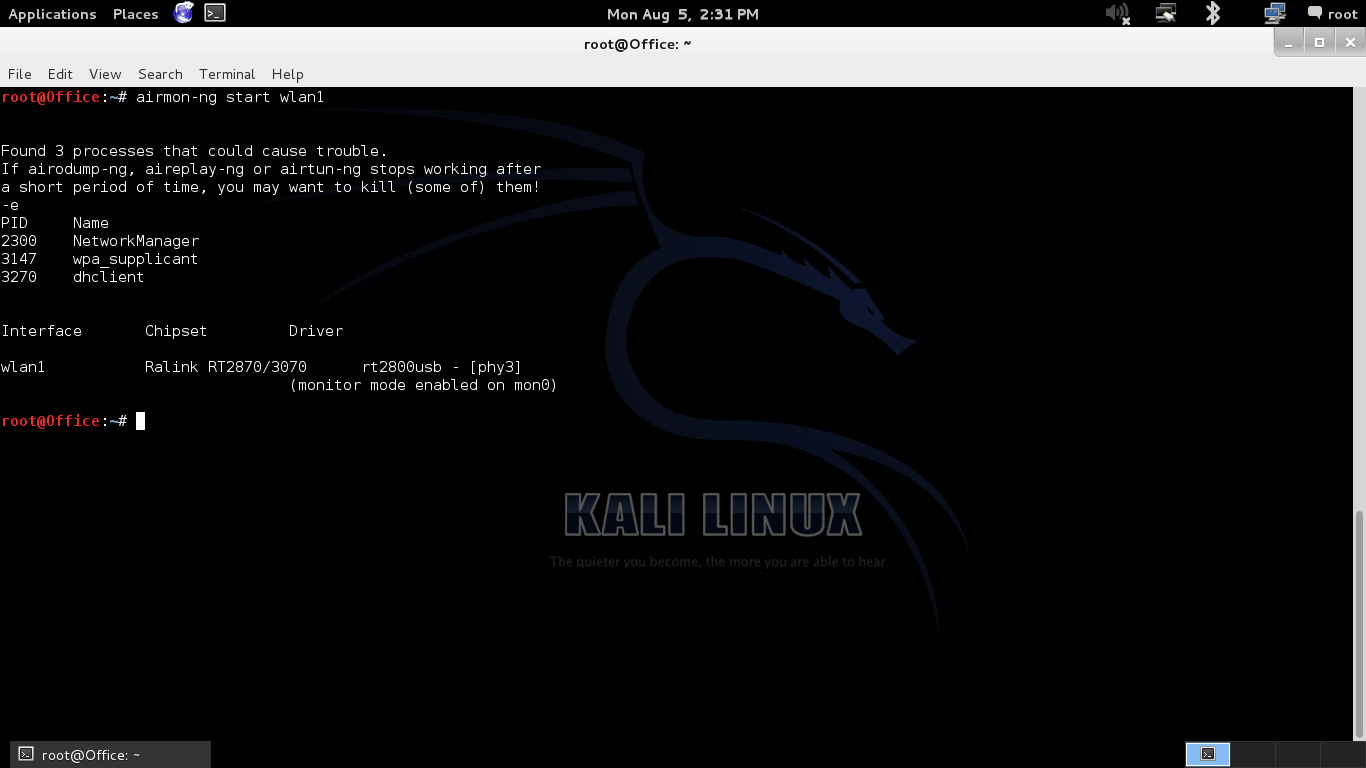The image size is (1366, 768).
Task: Open the Places menu
Action: (136, 14)
